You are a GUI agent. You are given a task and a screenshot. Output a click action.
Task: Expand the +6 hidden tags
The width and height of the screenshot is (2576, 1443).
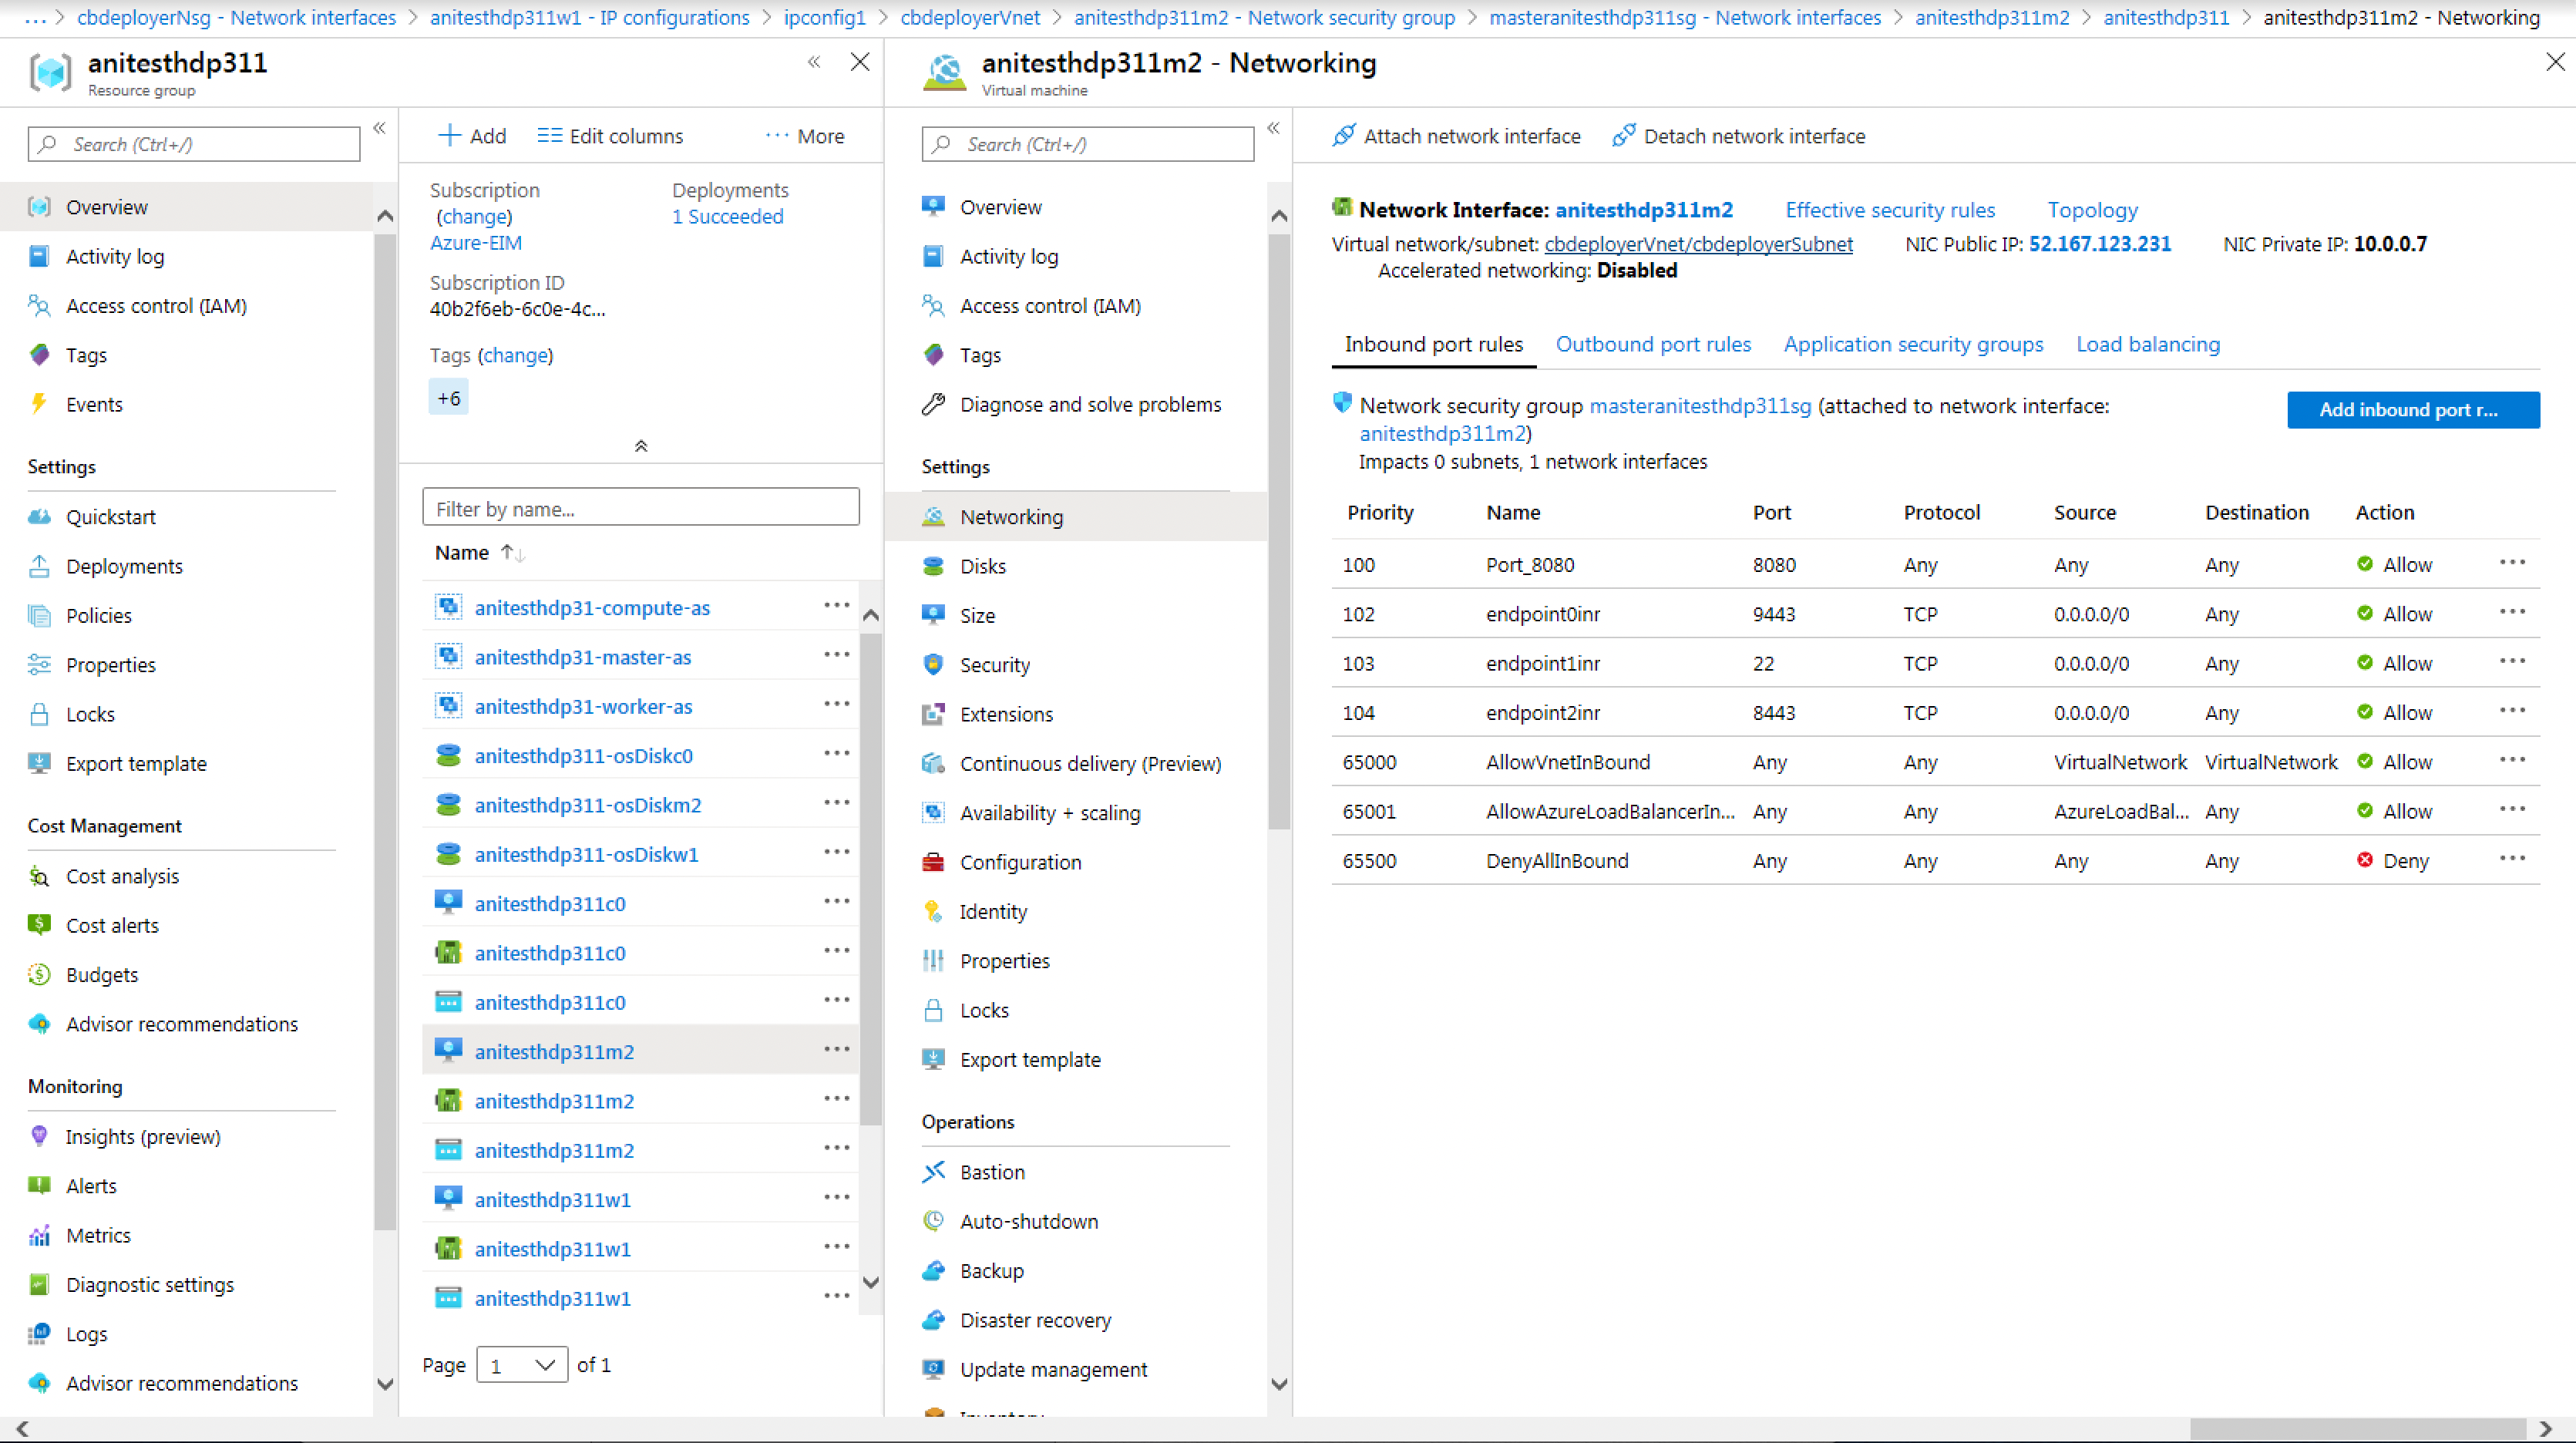(x=448, y=397)
